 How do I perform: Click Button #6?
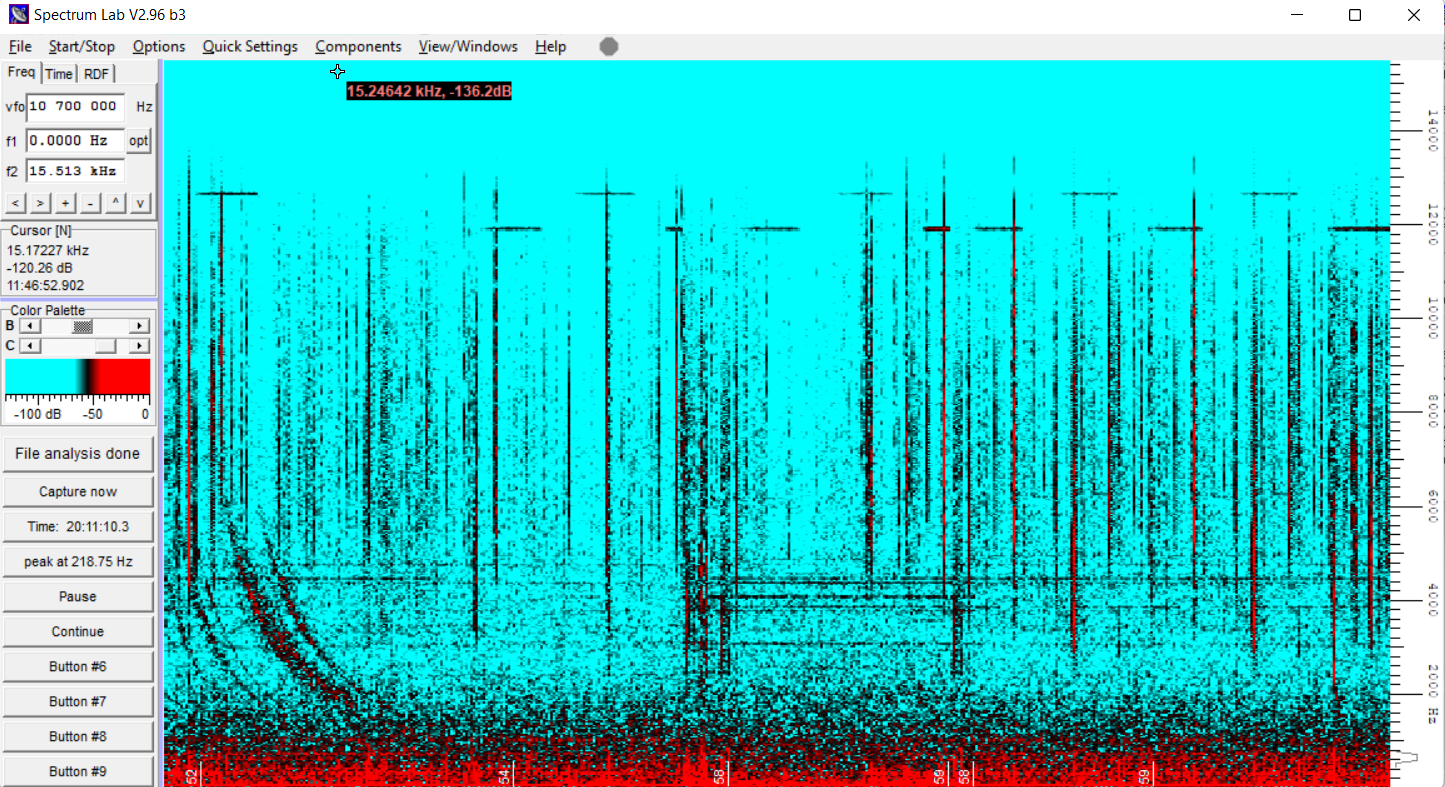pos(78,666)
